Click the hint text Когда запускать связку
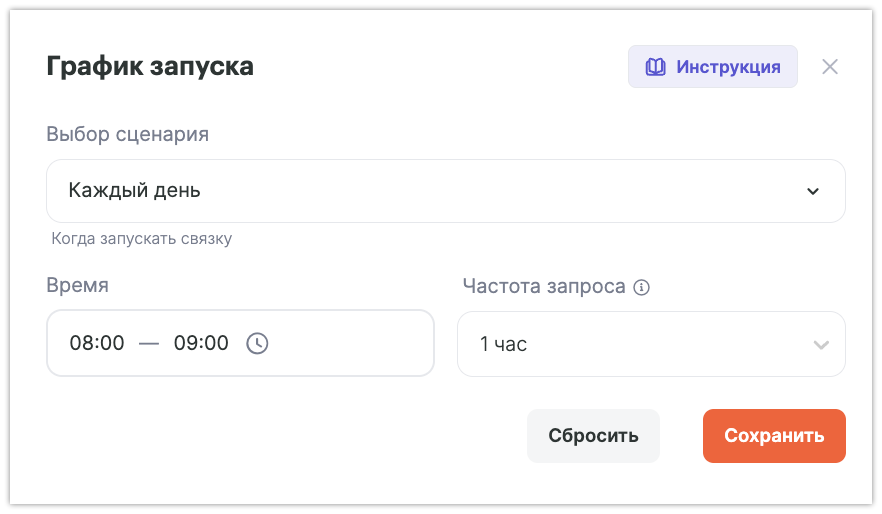 142,239
